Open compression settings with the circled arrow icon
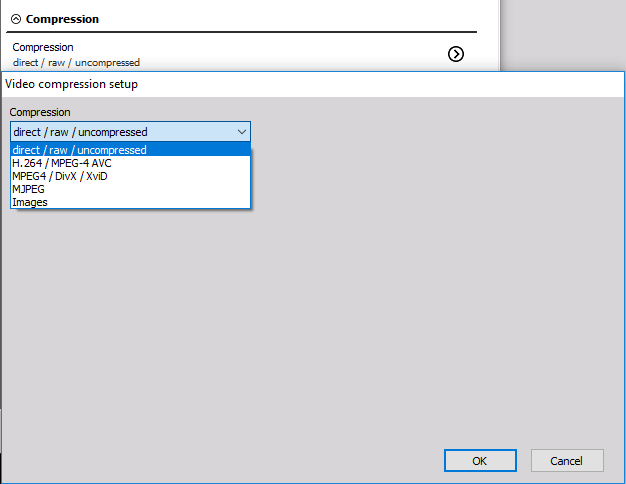This screenshot has height=484, width=626. (x=456, y=54)
